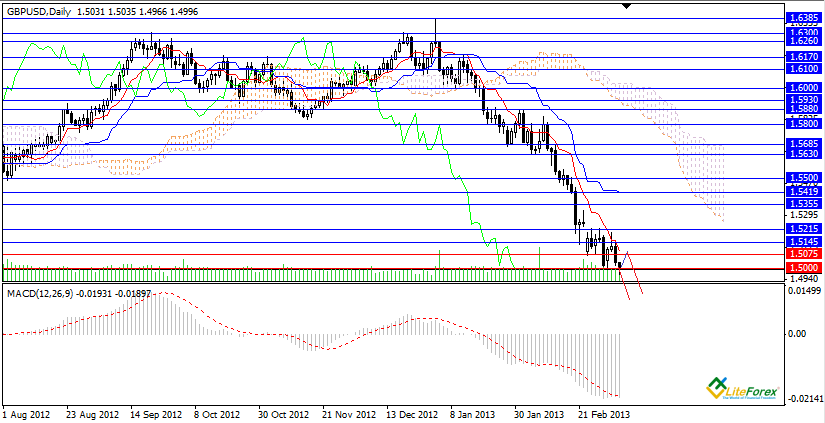Click the MACD 0.01499 axis value

click(x=803, y=290)
